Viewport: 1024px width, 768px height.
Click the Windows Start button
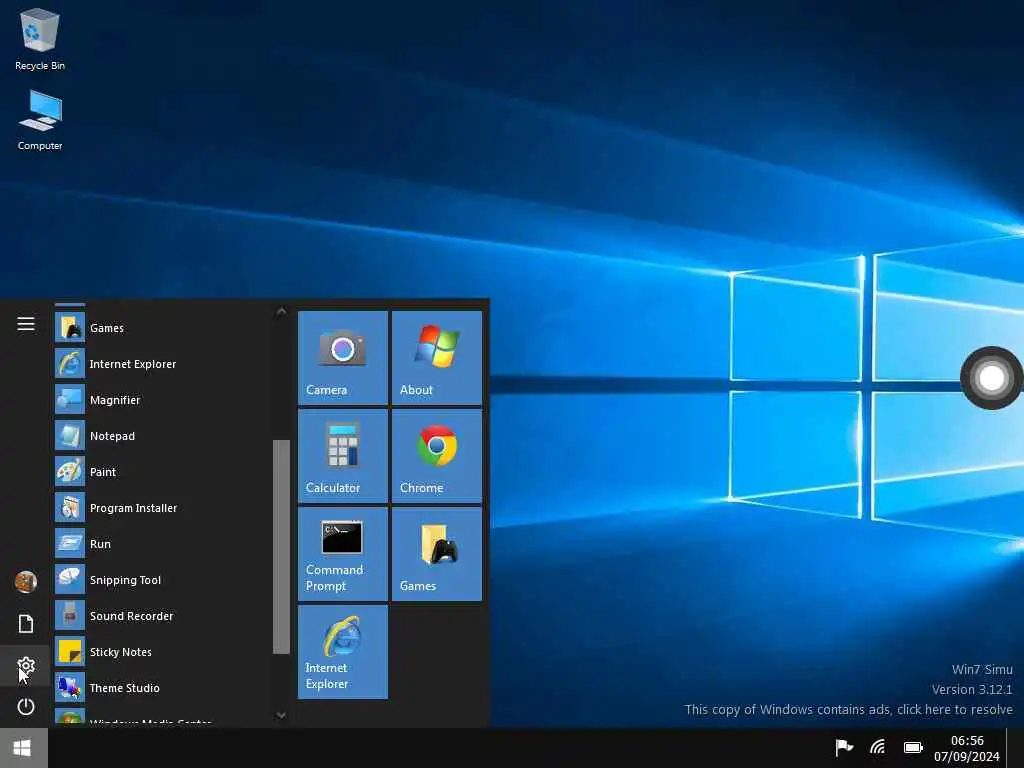(x=23, y=748)
